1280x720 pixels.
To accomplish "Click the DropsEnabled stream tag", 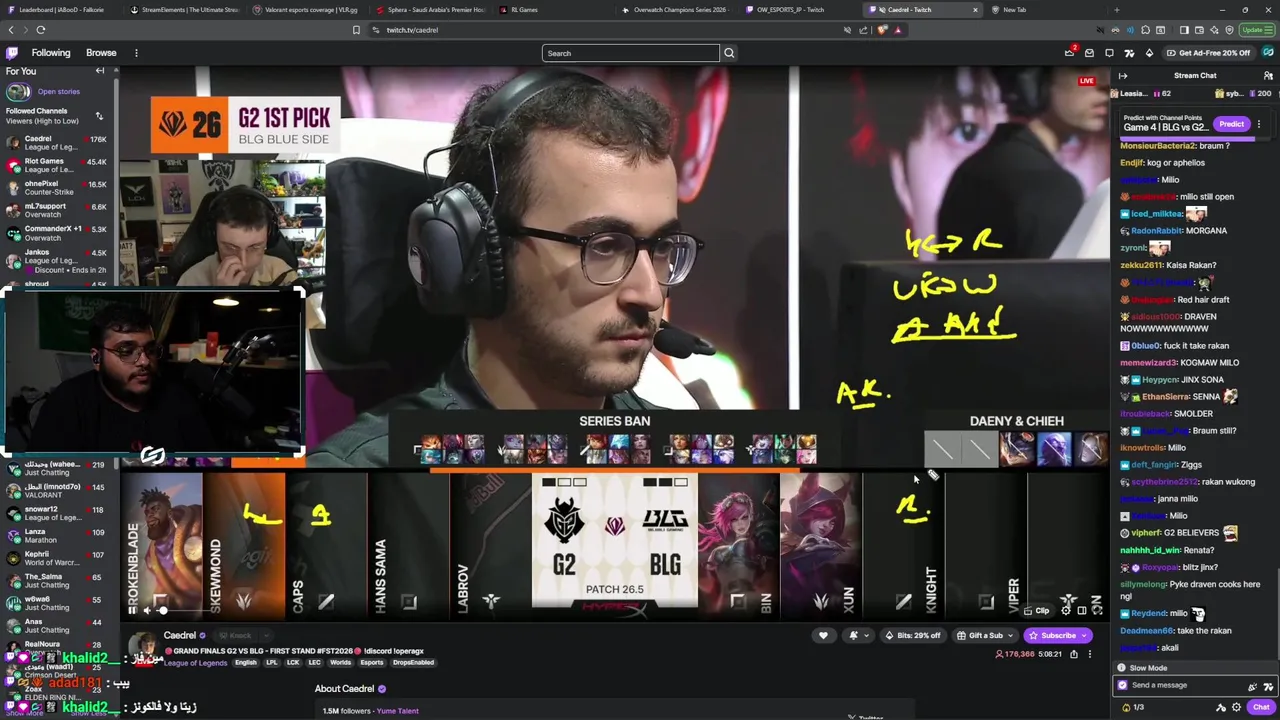I will pyautogui.click(x=413, y=662).
